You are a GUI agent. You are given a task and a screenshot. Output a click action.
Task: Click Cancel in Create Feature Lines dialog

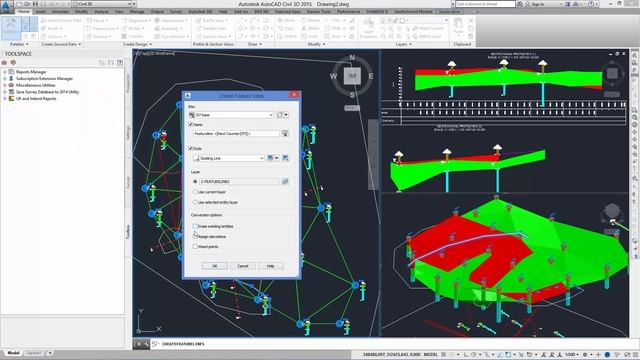pos(243,266)
